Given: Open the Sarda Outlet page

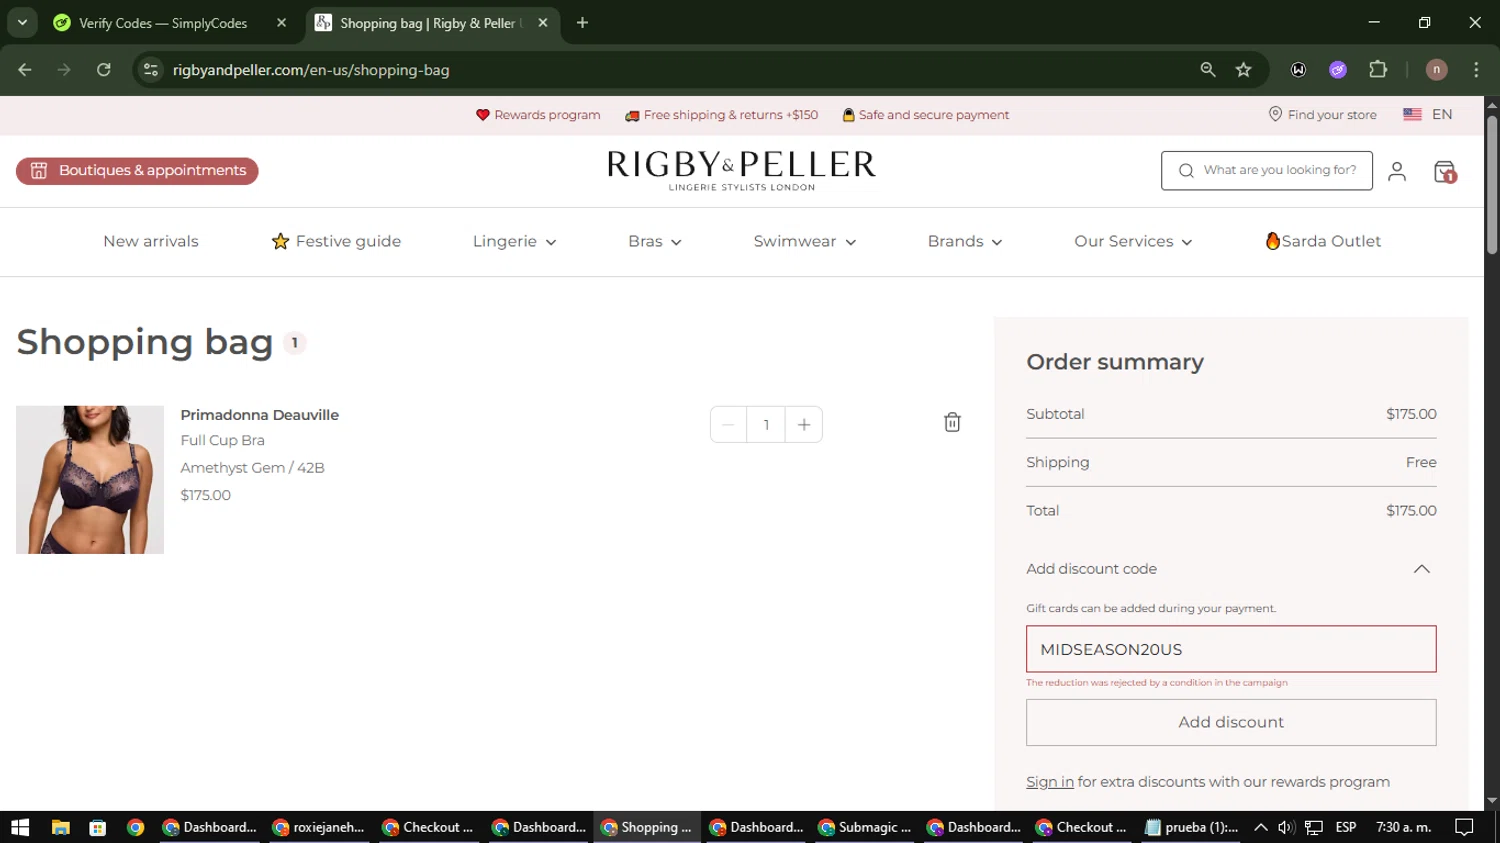Looking at the screenshot, I should click(x=1323, y=241).
